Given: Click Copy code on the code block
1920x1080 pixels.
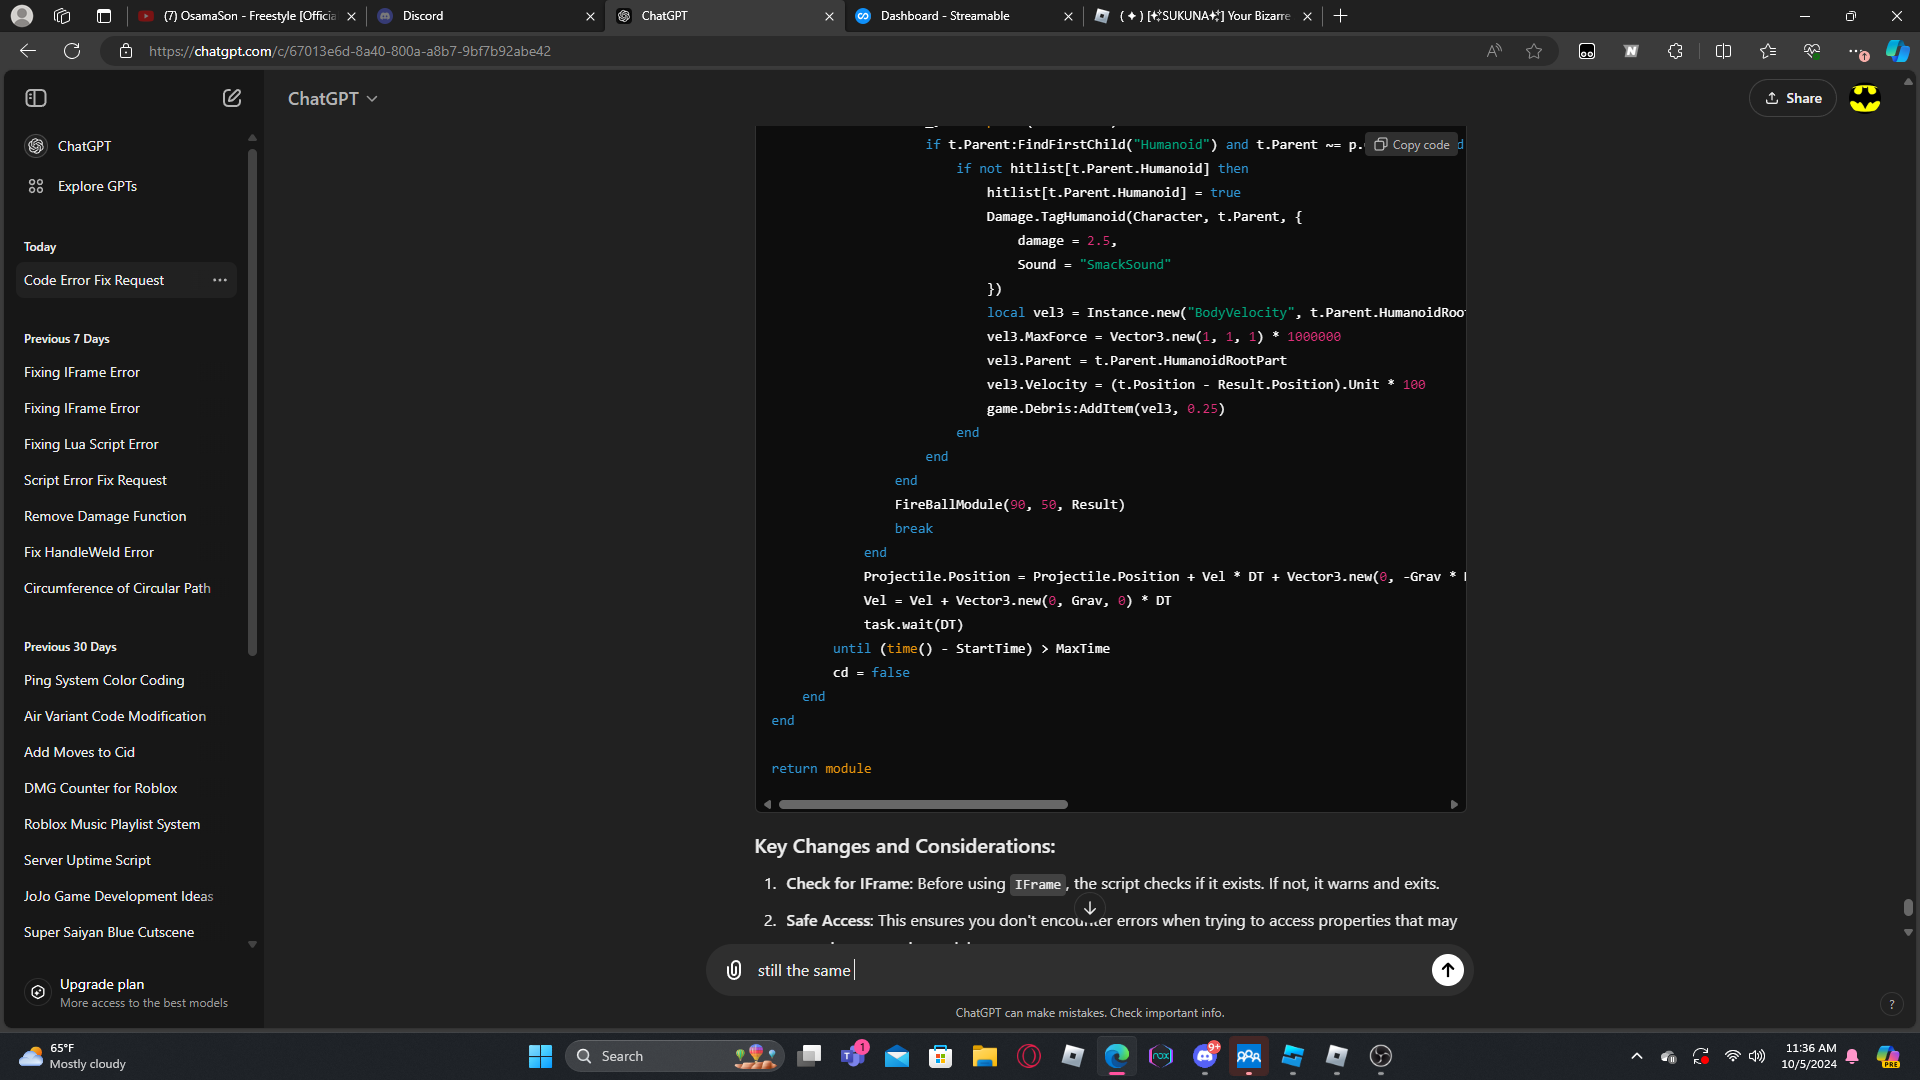Looking at the screenshot, I should tap(1412, 145).
